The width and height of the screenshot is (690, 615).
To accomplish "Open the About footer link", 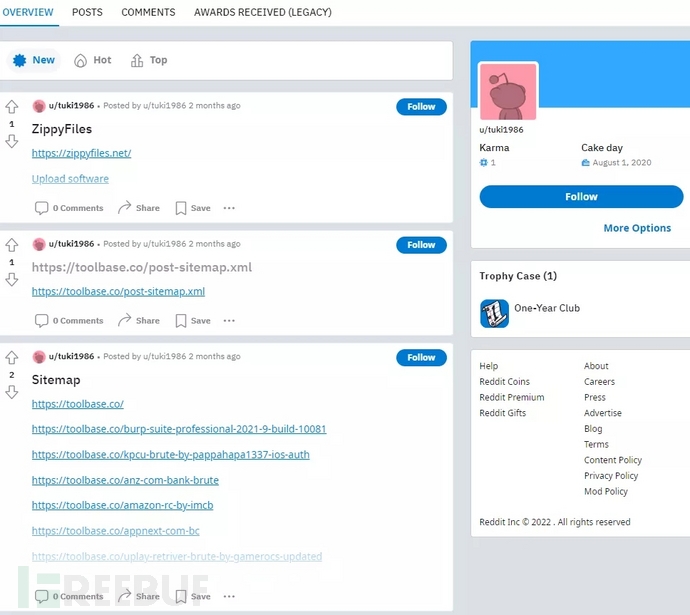I will tap(596, 366).
